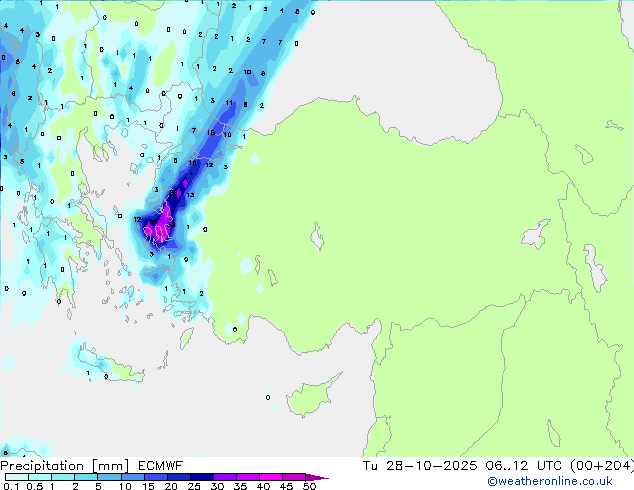Viewport: 634px width, 490px height.
Task: Select the '(00+204)' forecast offset text
Action: click(x=602, y=466)
